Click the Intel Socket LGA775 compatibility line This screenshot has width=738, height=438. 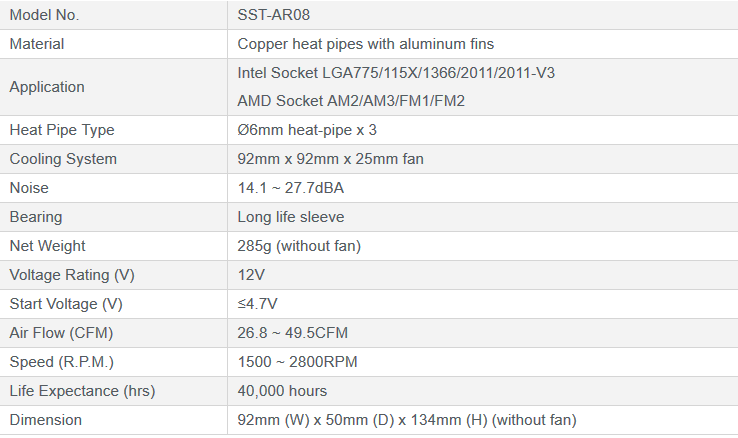[x=396, y=73]
